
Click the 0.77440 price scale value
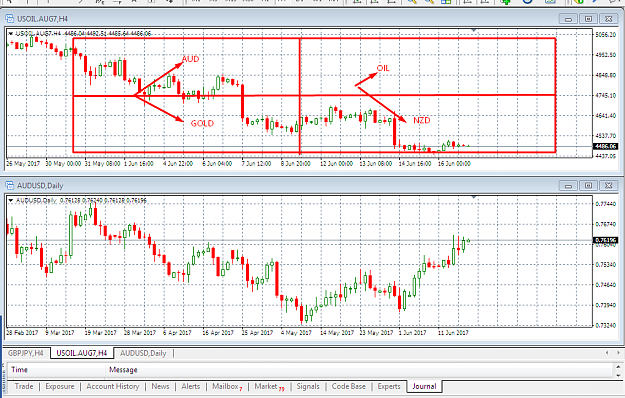606,204
